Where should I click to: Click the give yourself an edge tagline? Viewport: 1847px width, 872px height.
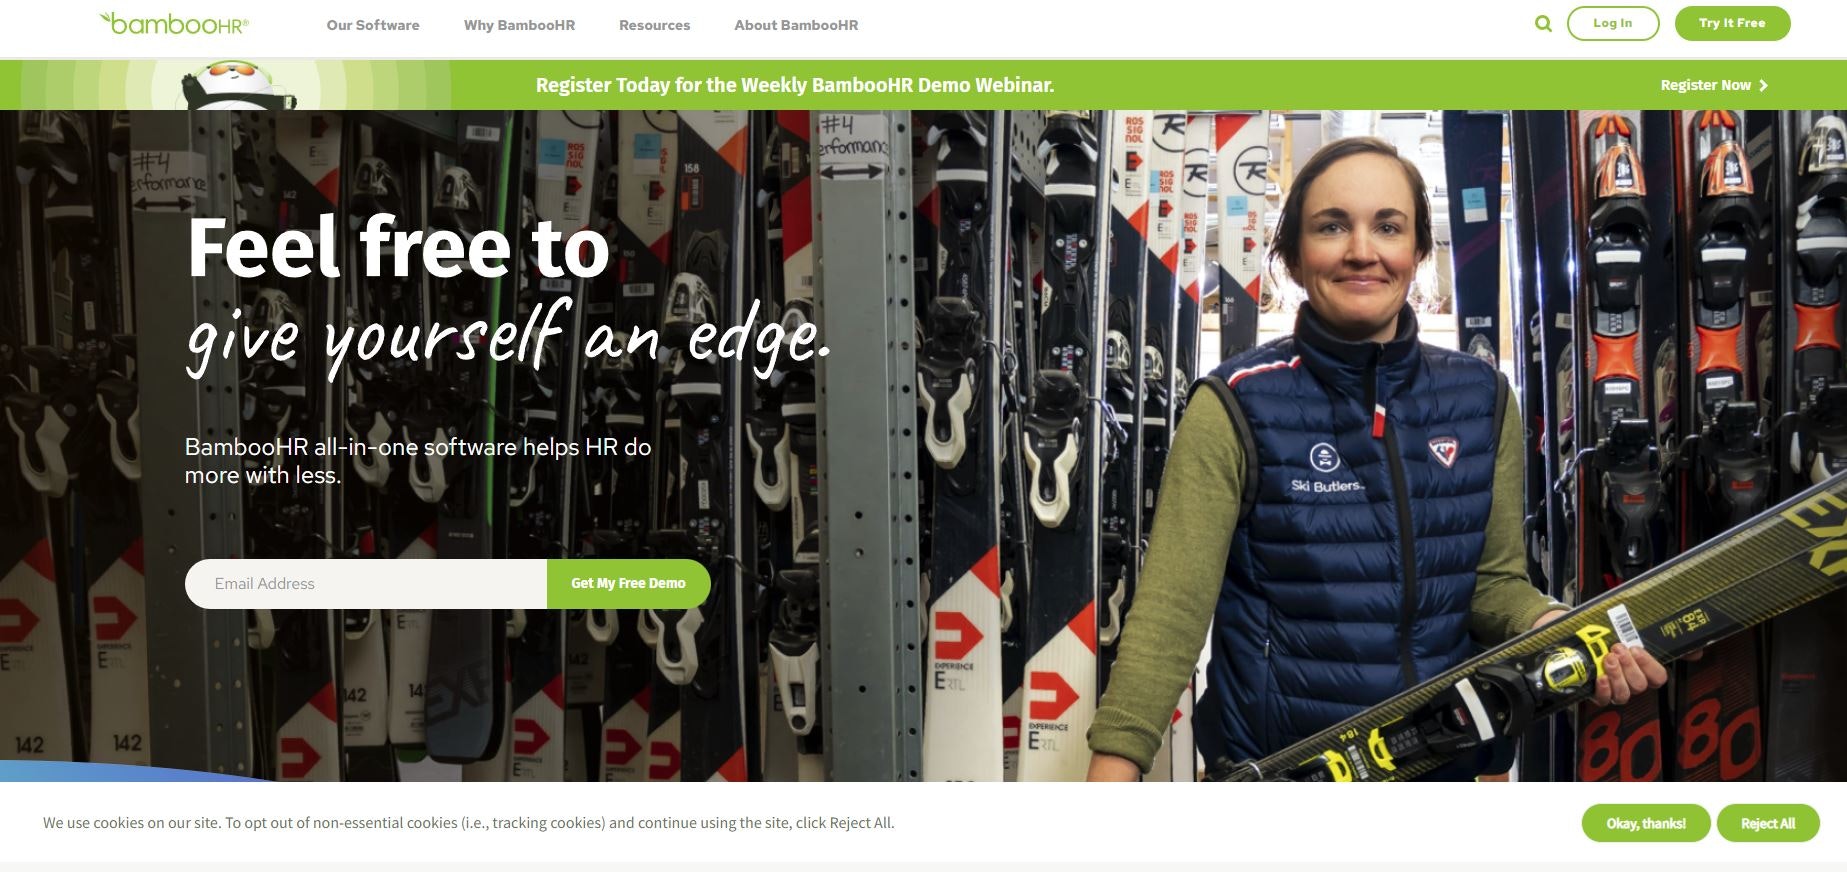pyautogui.click(x=508, y=340)
